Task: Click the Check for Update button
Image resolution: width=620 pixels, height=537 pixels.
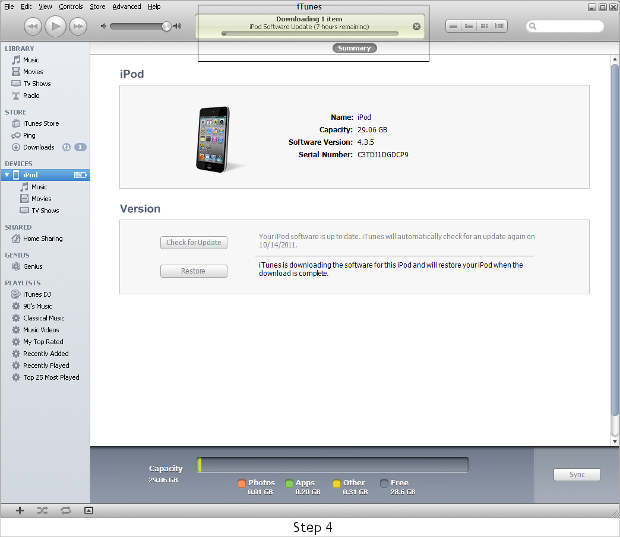Action: (x=194, y=242)
